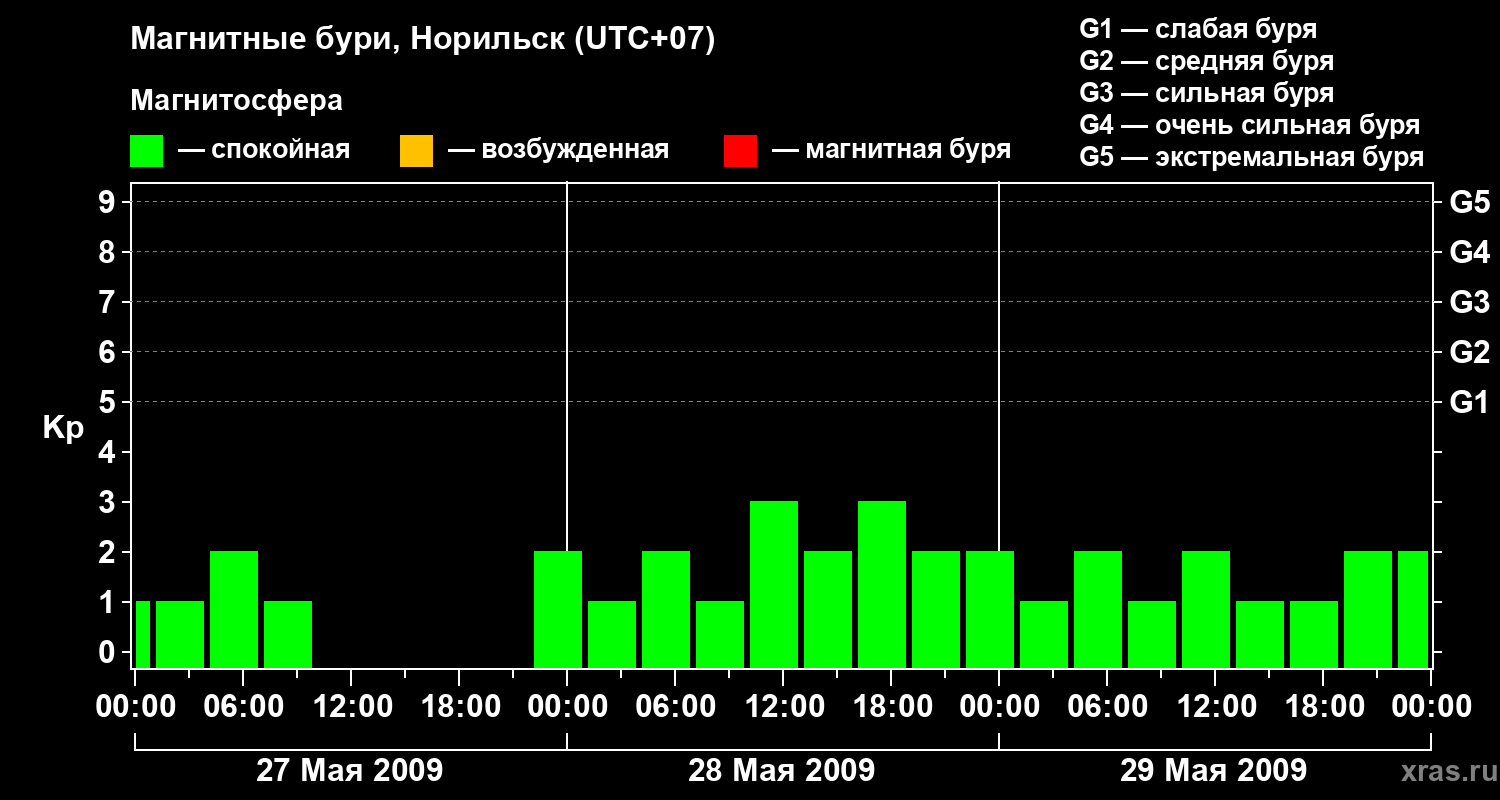Click the 'G3' tick label on the right axis
1500x800 pixels.
click(1470, 302)
